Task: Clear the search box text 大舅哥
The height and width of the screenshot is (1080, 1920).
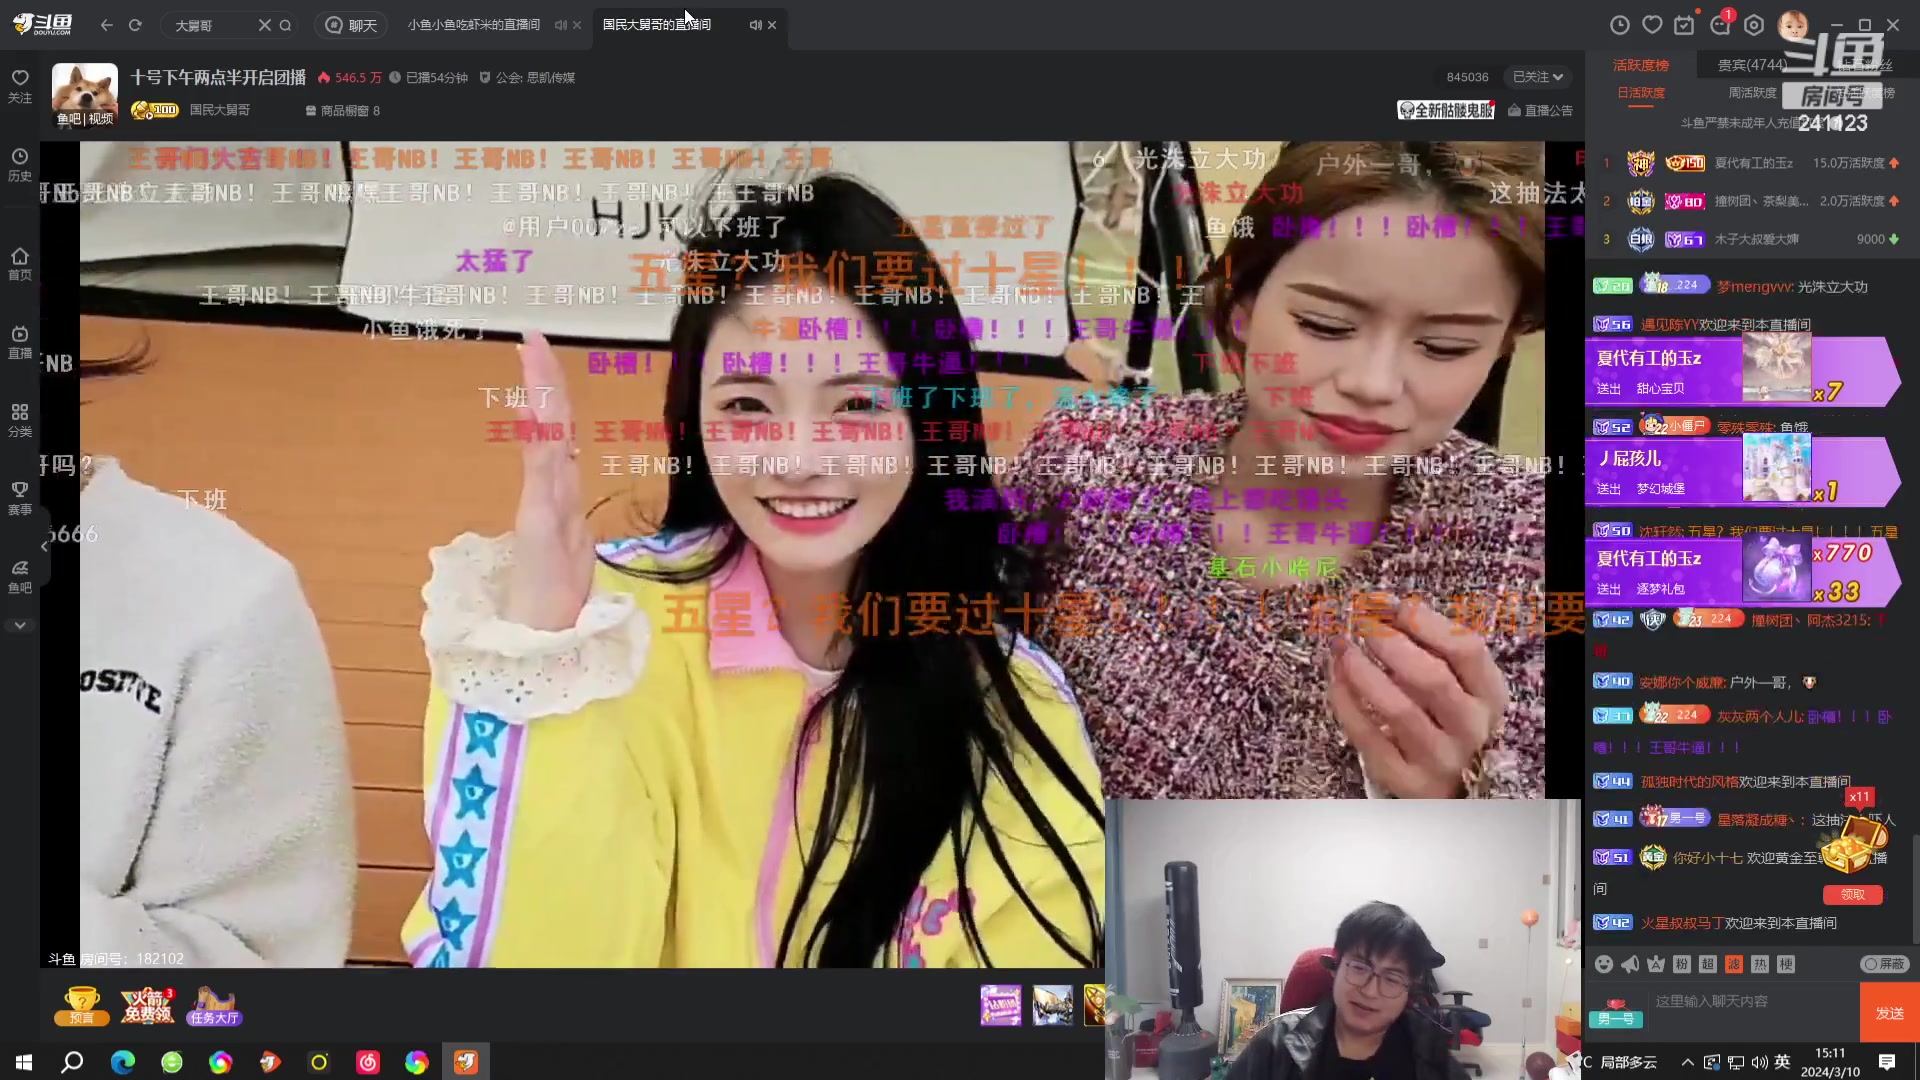Action: [264, 25]
